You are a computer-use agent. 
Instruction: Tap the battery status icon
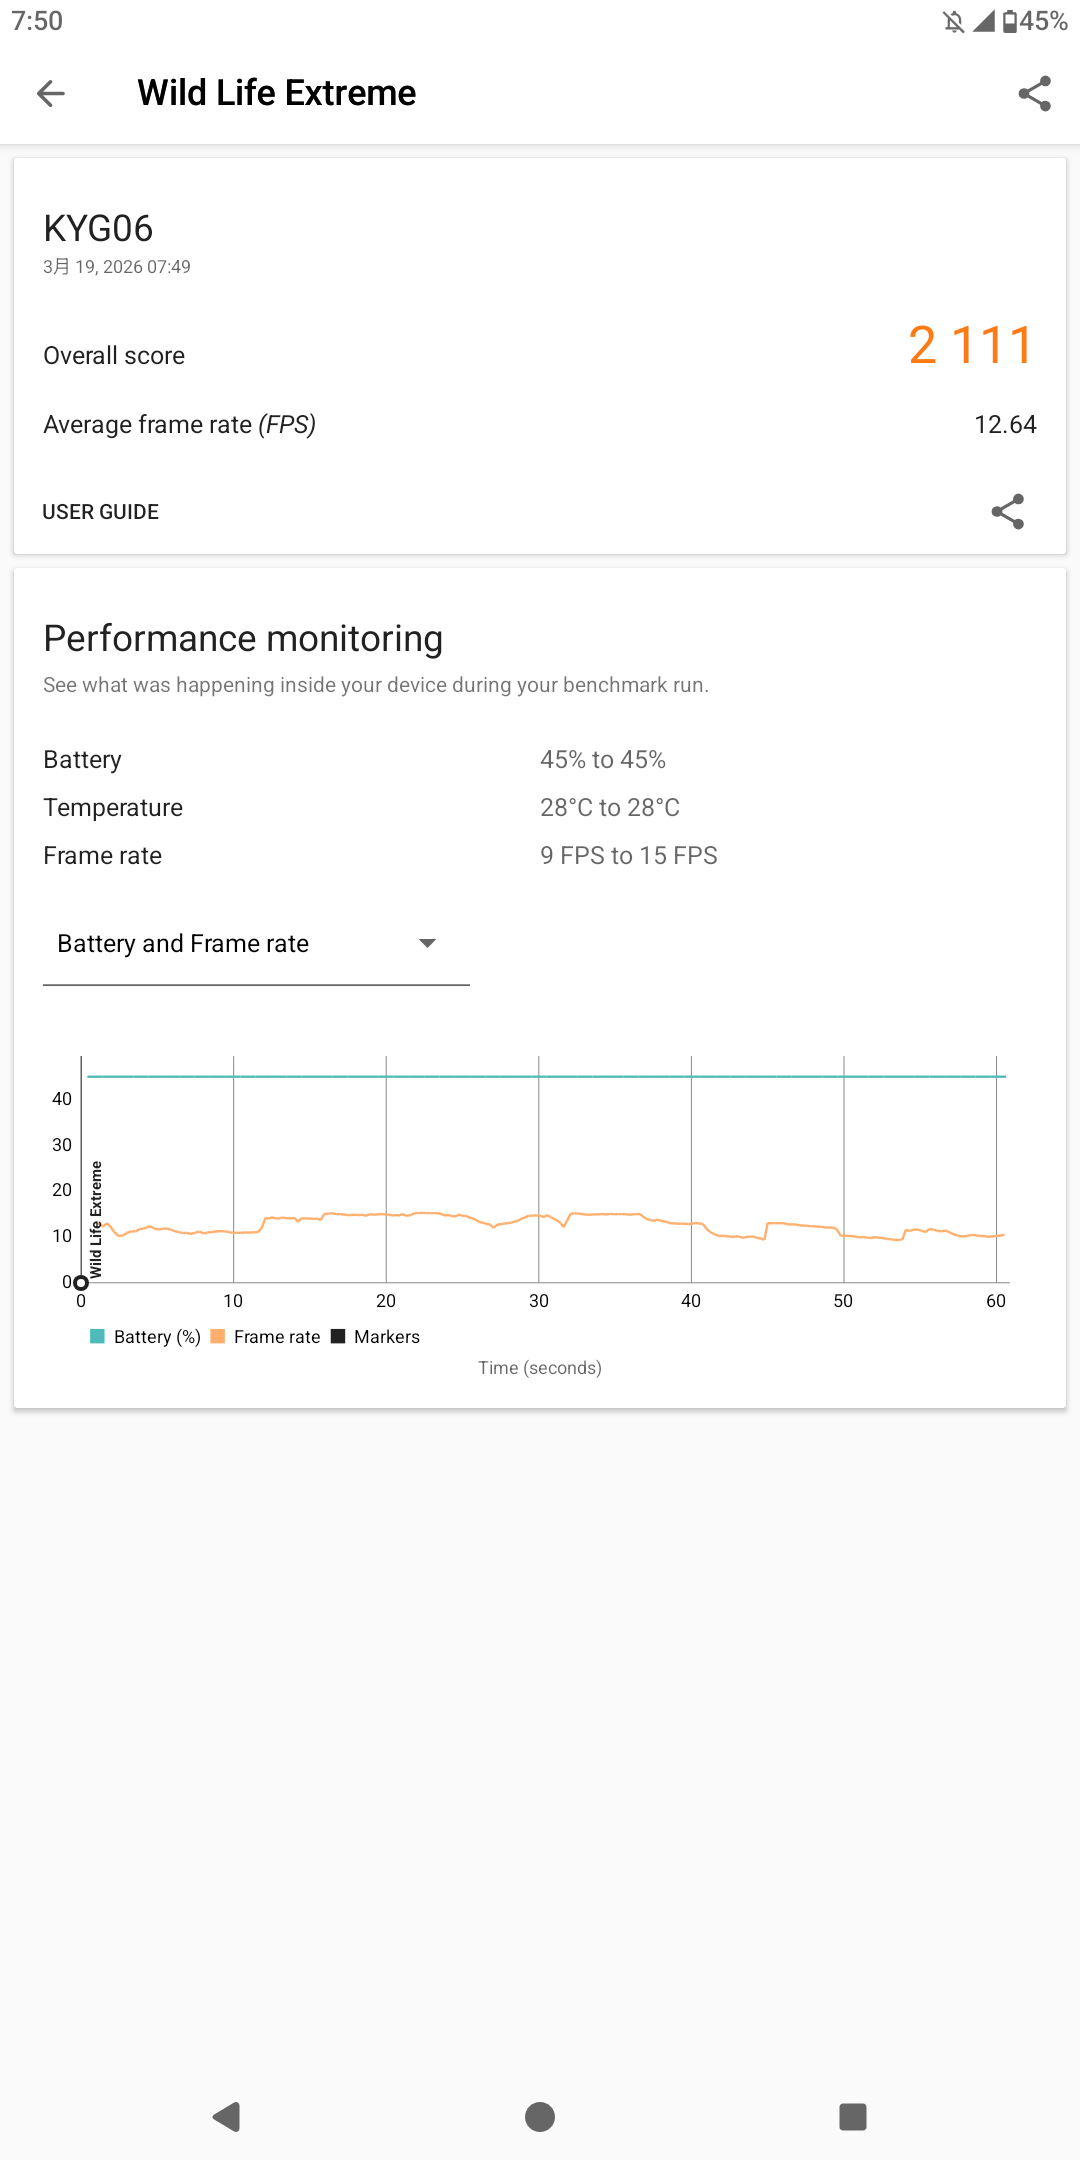coord(1010,21)
